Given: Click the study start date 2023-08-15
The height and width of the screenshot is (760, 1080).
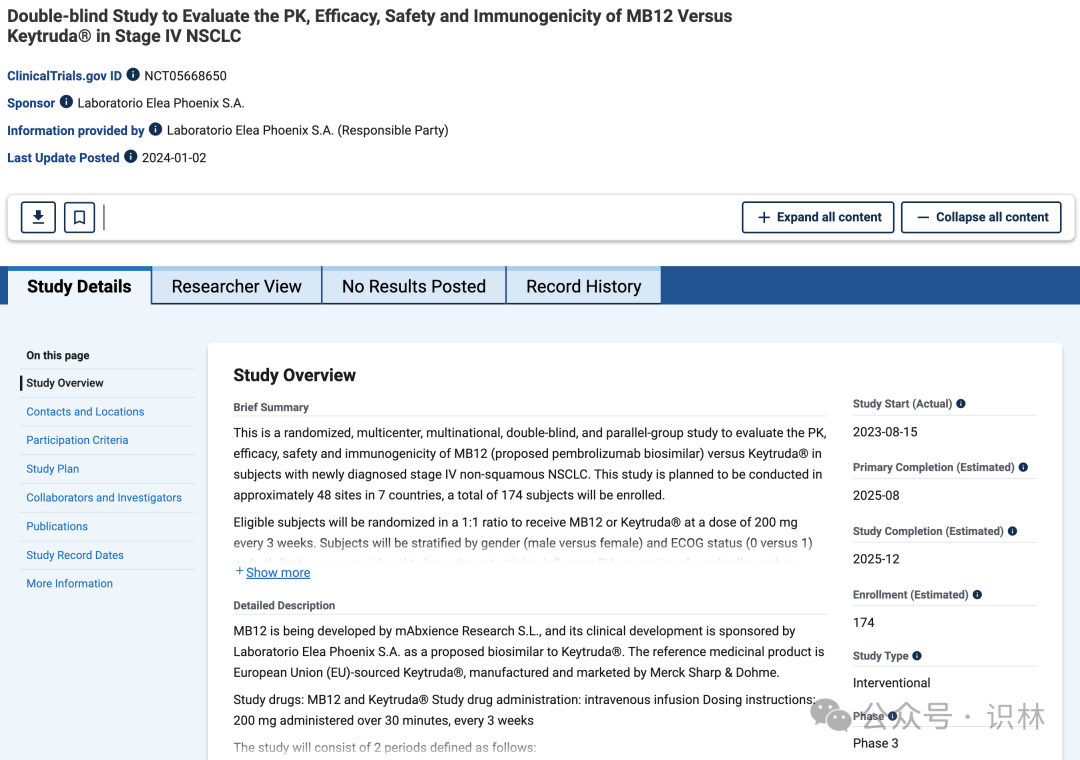Looking at the screenshot, I should click(x=885, y=432).
